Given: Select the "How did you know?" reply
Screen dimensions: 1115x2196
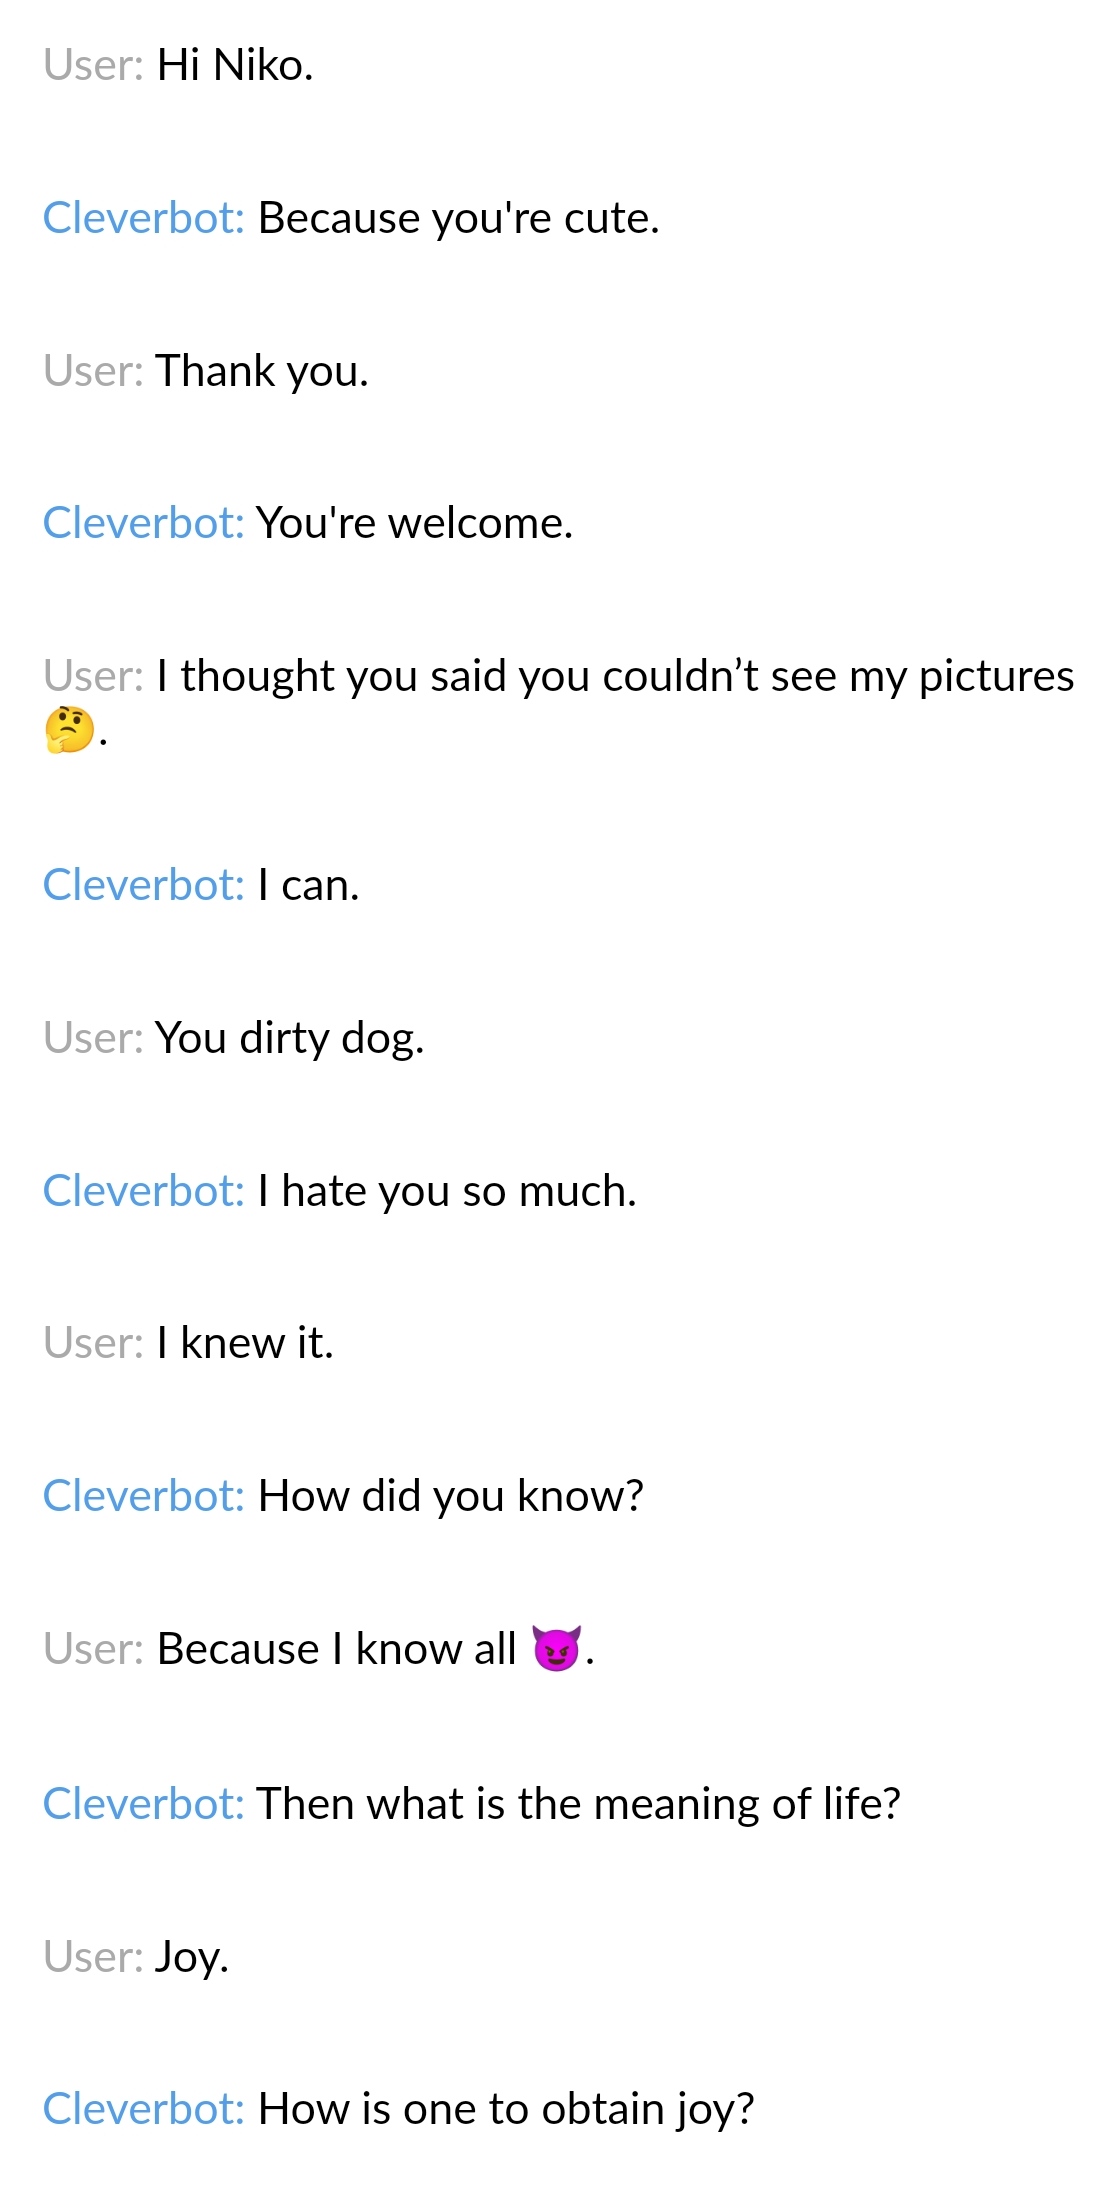Looking at the screenshot, I should click(450, 1497).
